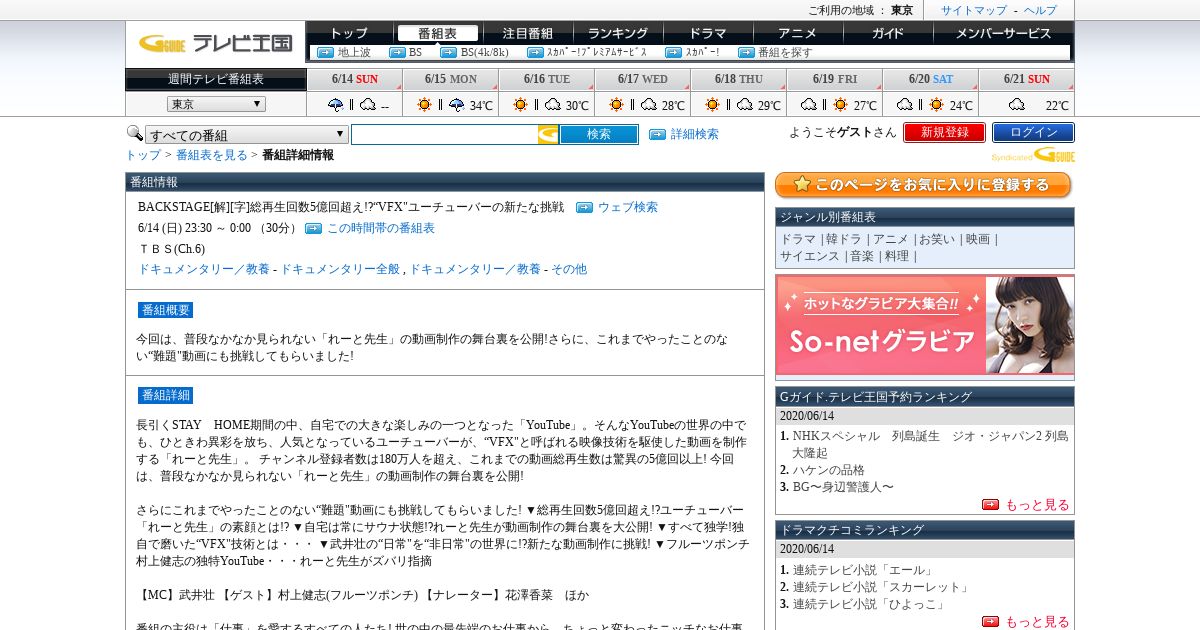Go to 番組表を見る in breadcrumb
1200x630 pixels.
pyautogui.click(x=212, y=155)
